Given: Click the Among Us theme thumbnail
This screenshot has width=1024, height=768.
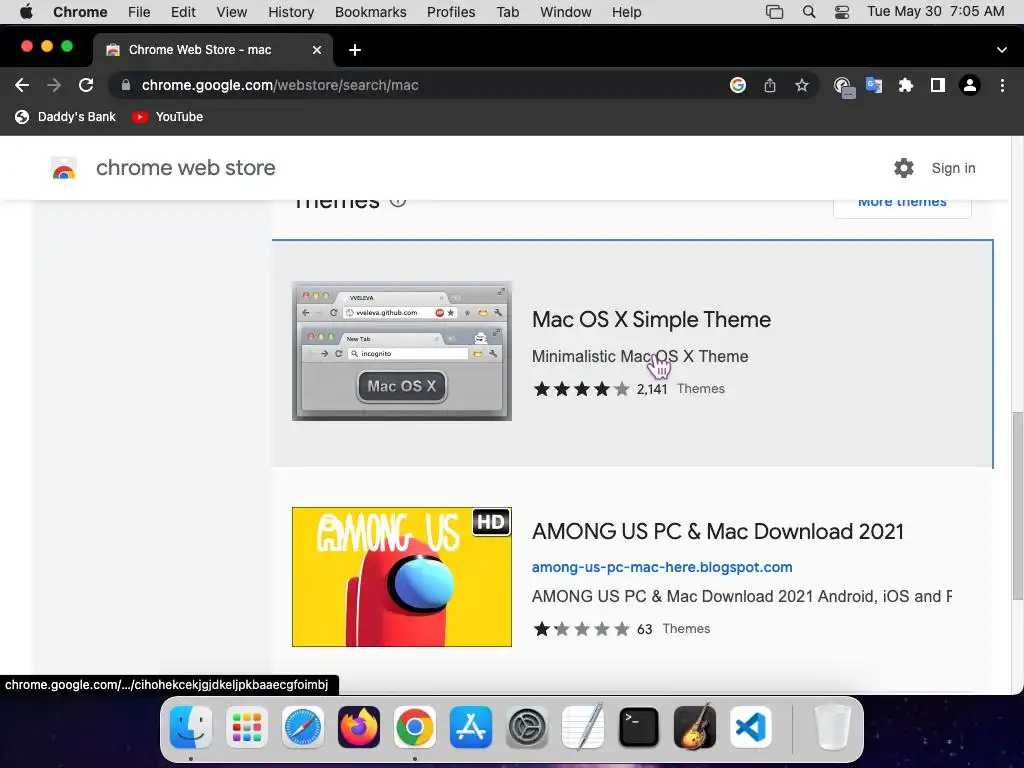Looking at the screenshot, I should tap(402, 577).
